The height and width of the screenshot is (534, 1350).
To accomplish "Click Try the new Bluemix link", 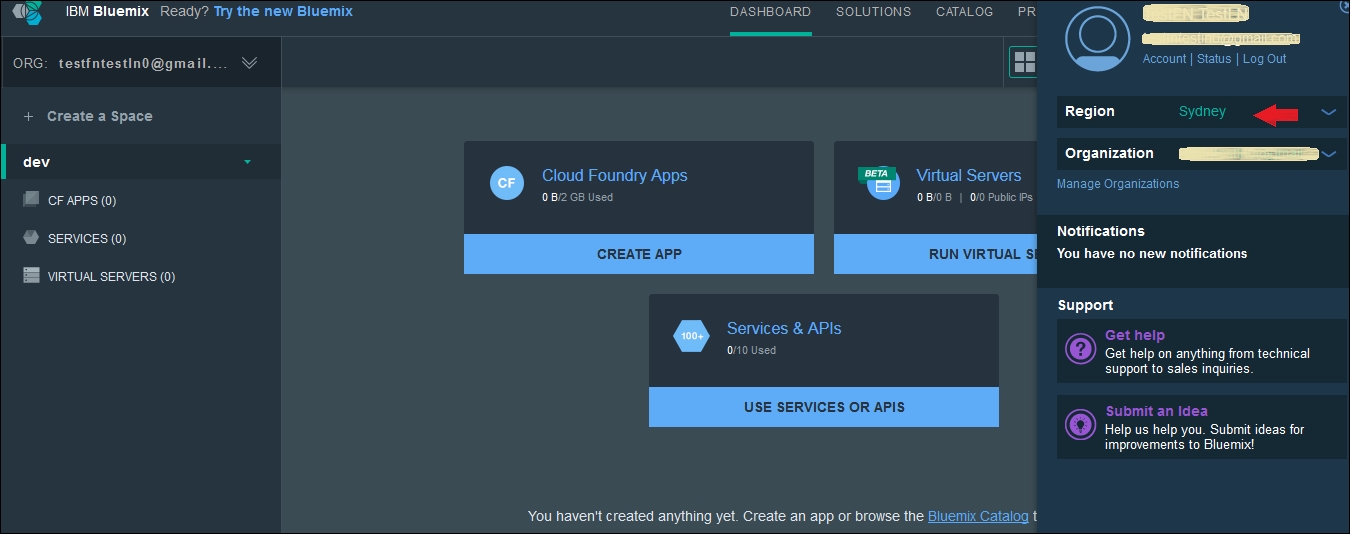I will pos(283,12).
